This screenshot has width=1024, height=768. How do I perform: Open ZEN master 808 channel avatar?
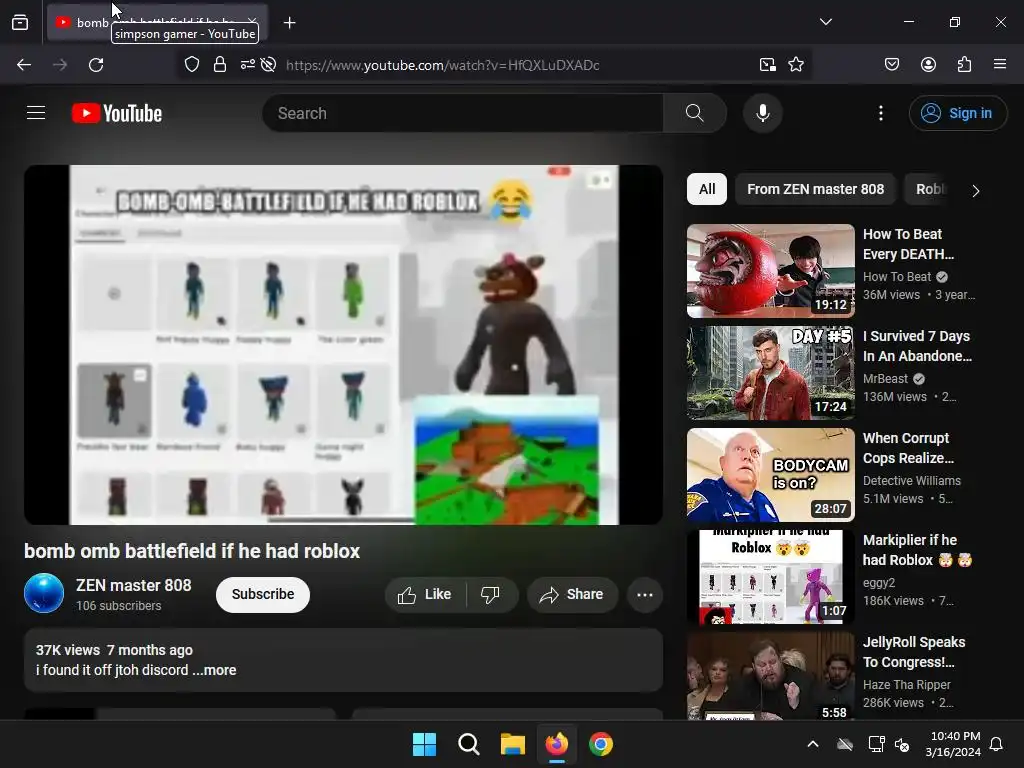point(44,593)
